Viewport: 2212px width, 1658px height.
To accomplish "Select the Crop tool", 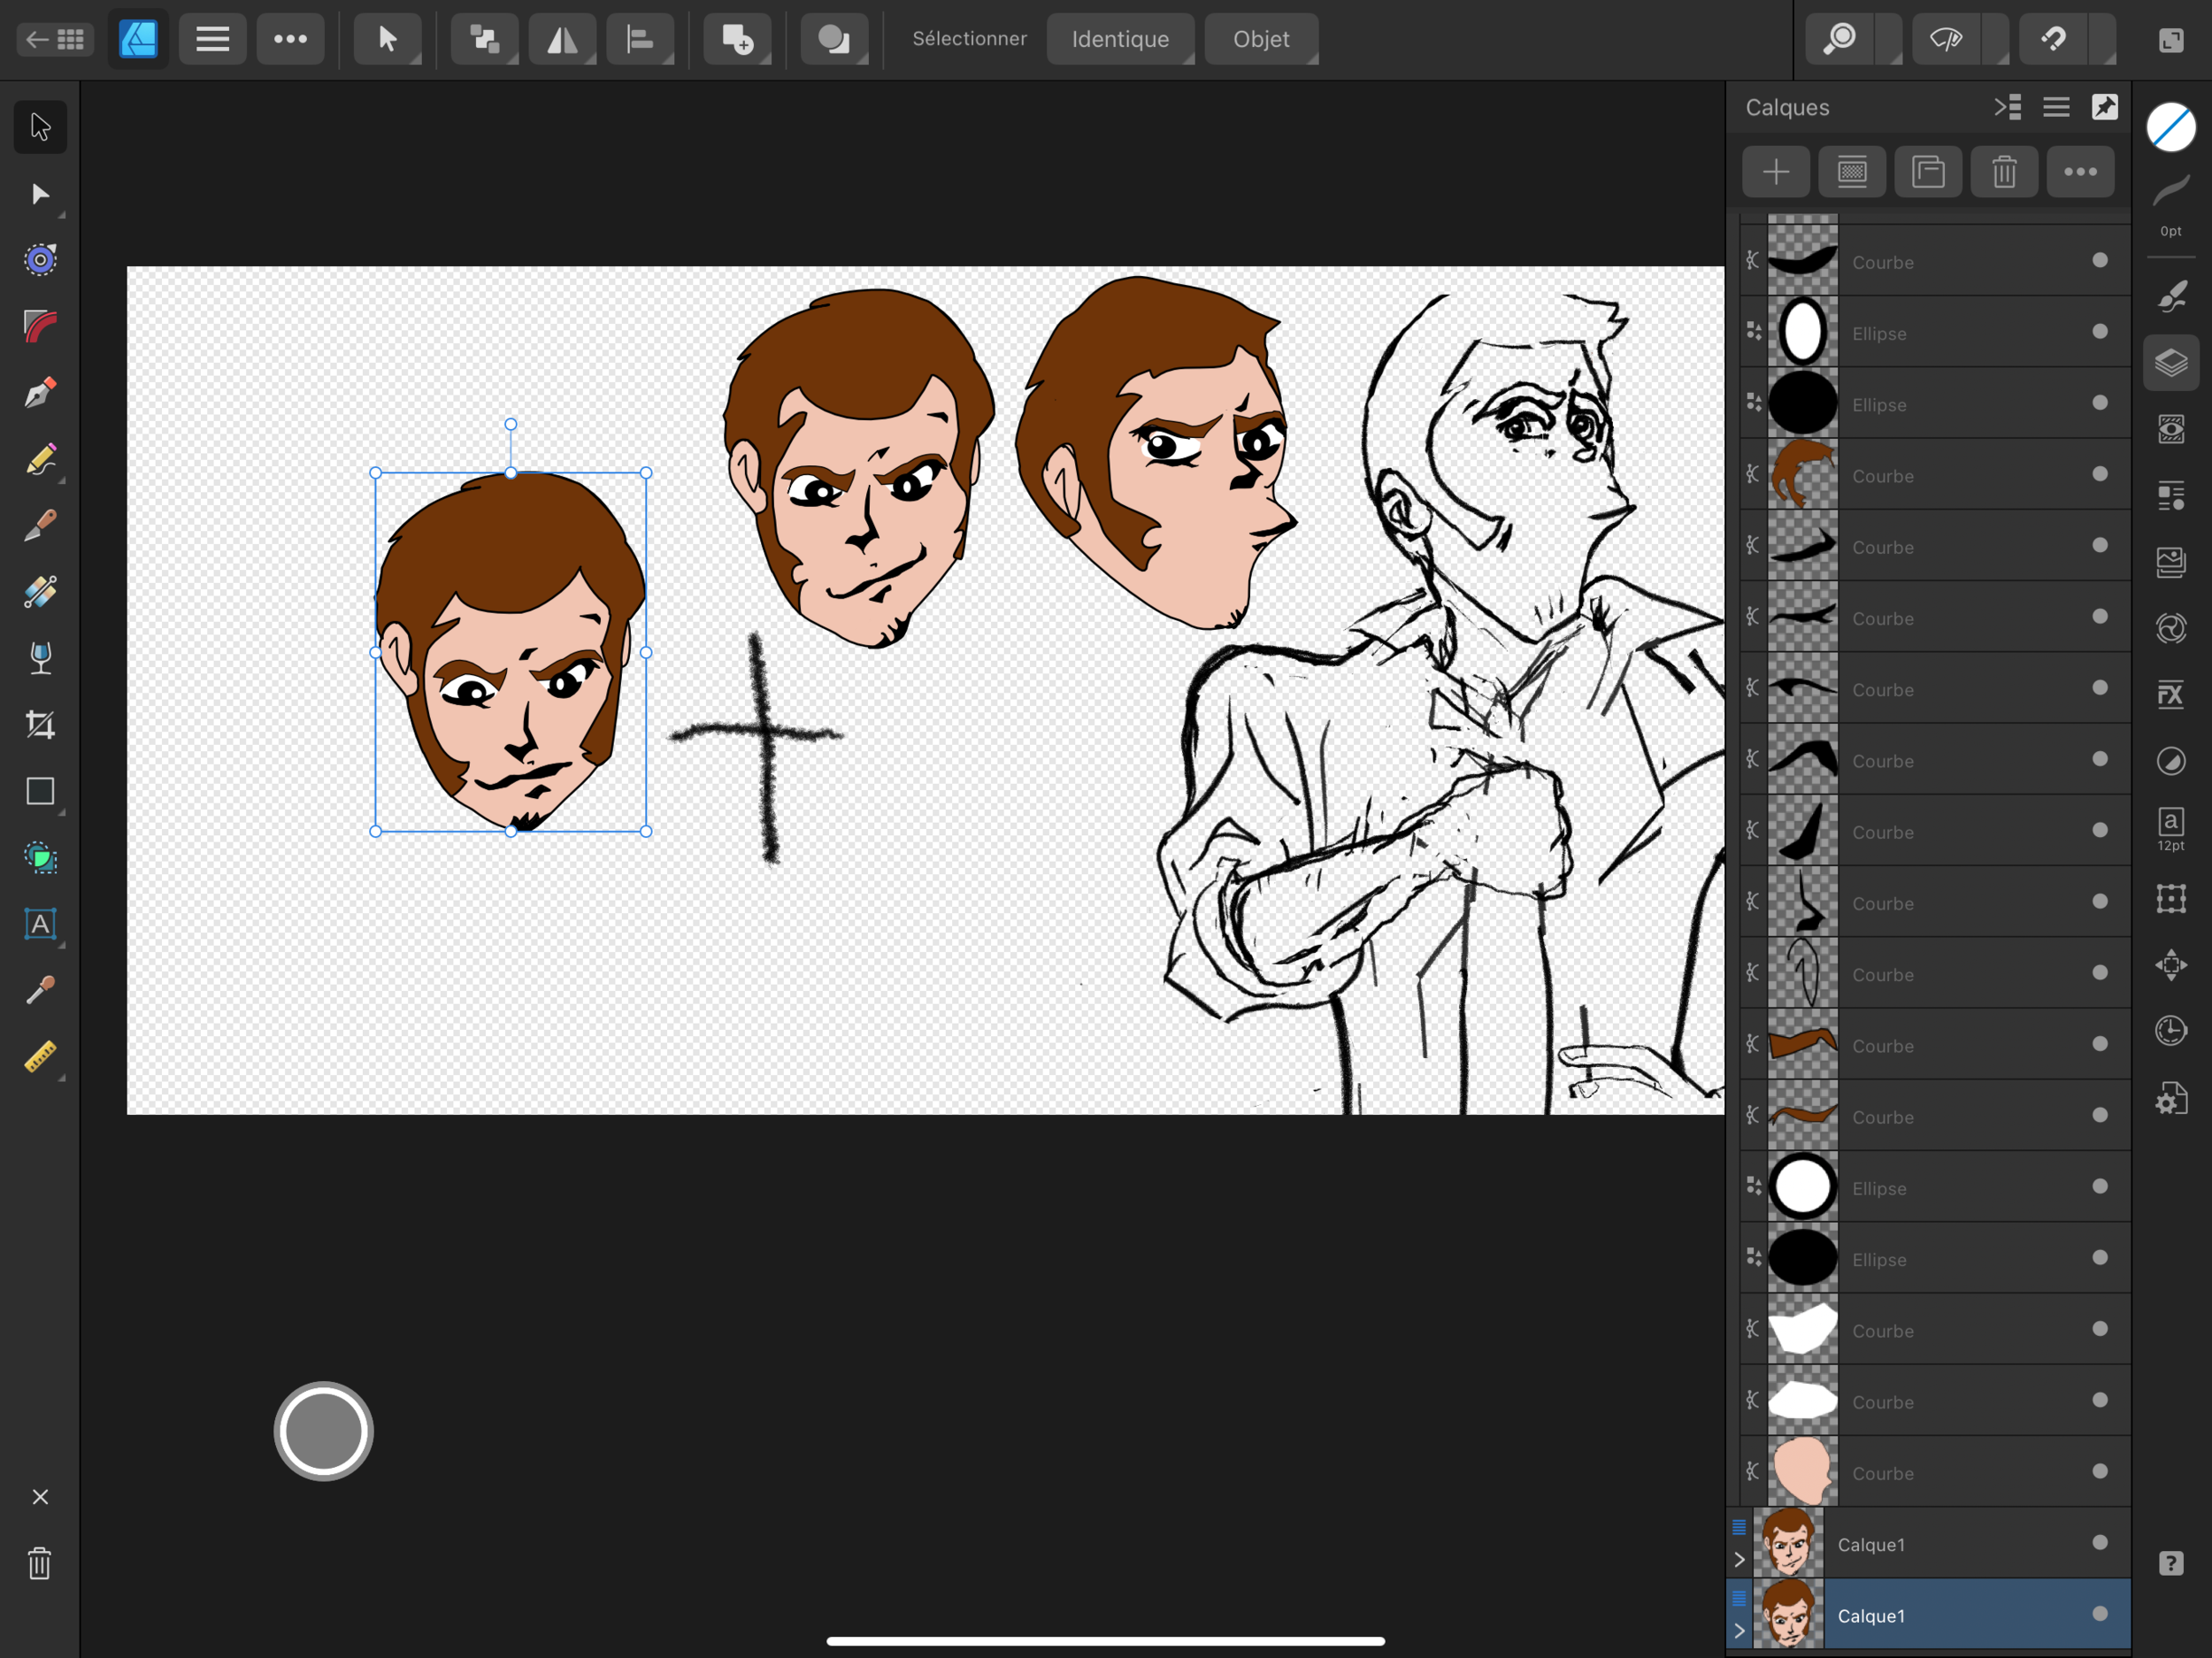I will coord(40,725).
